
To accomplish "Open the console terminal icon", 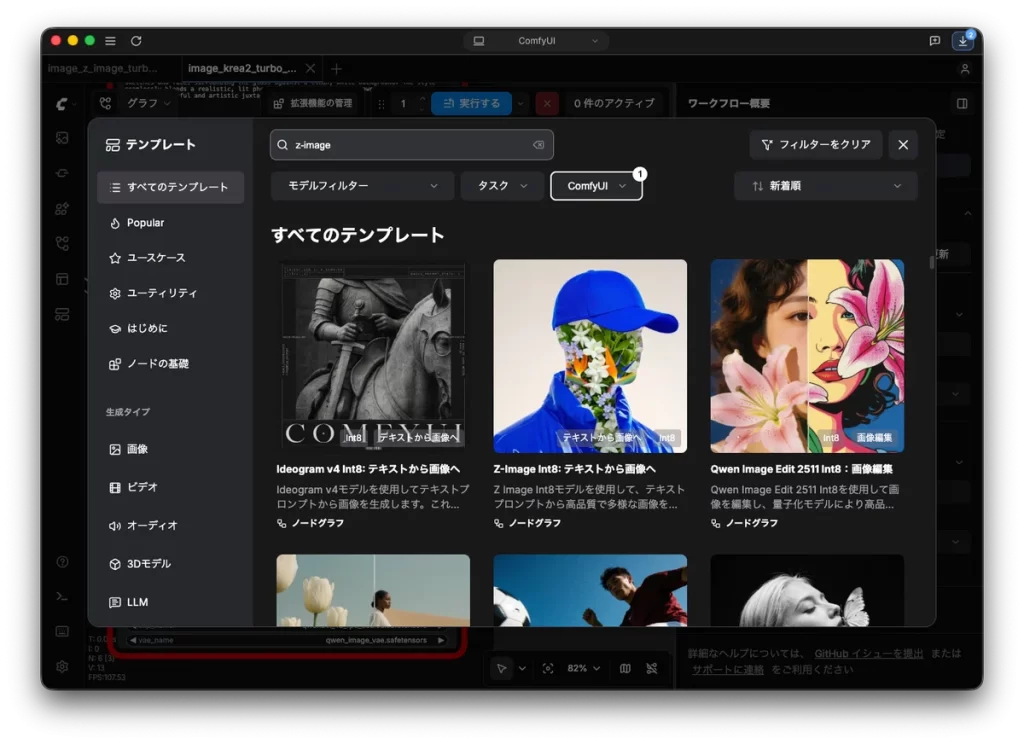I will [62, 596].
